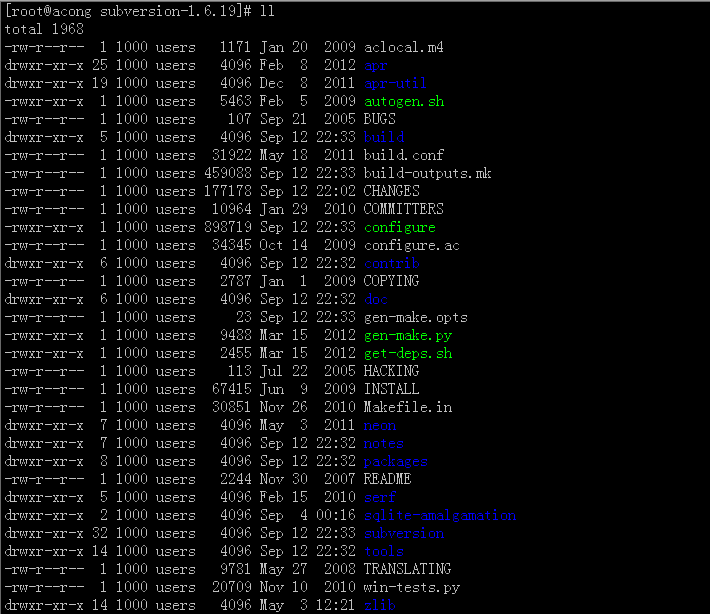This screenshot has height=615, width=711.
Task: Select size 67415 in INSTALL row
Action: click(232, 389)
